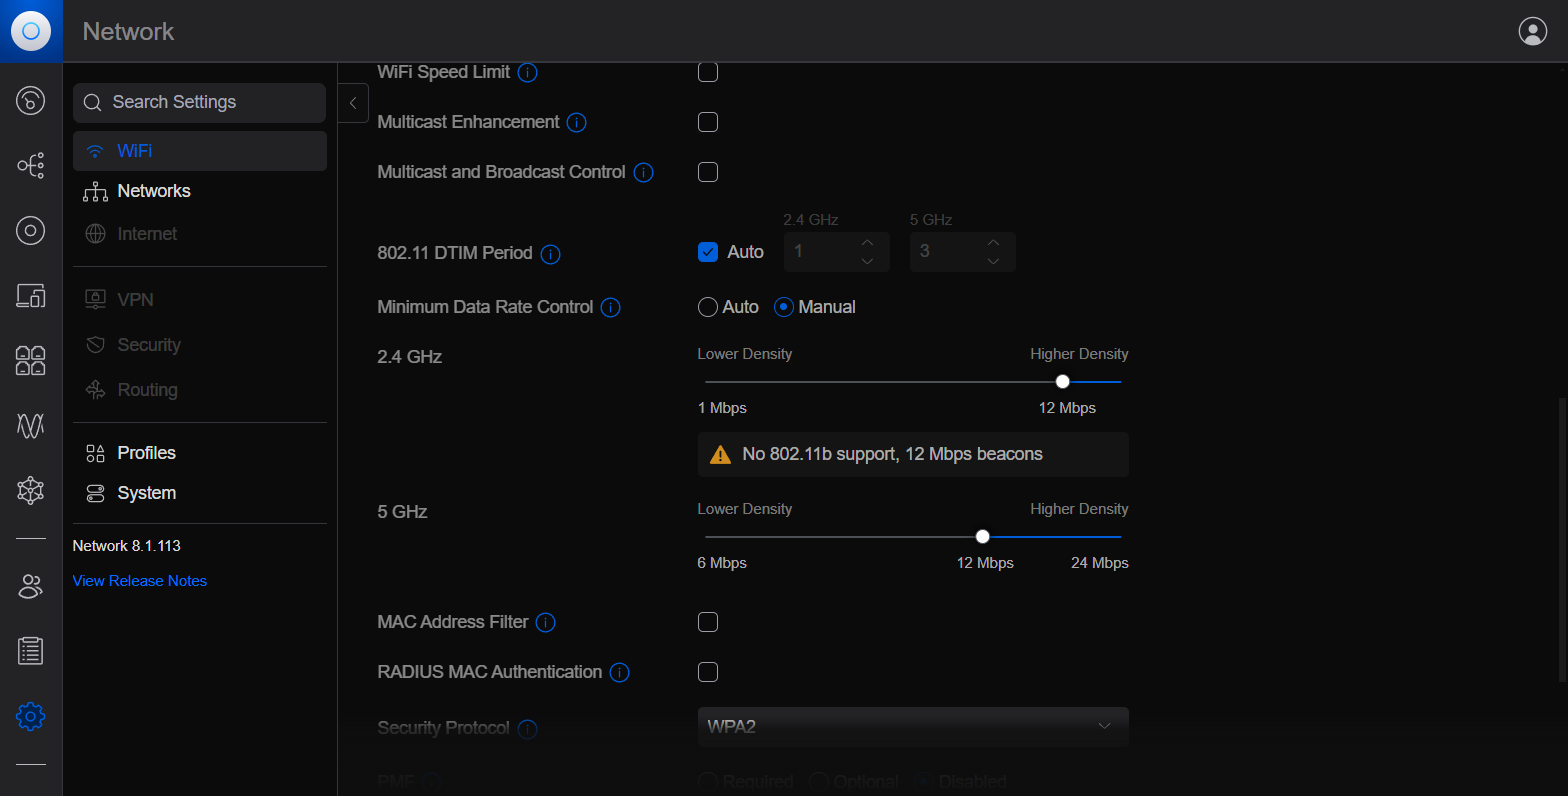1568x796 pixels.
Task: Open the System Log clipboard icon
Action: pos(31,651)
